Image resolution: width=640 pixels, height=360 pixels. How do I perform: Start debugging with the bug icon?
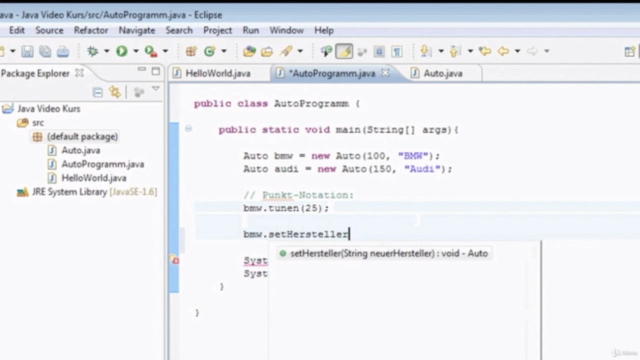coord(93,51)
